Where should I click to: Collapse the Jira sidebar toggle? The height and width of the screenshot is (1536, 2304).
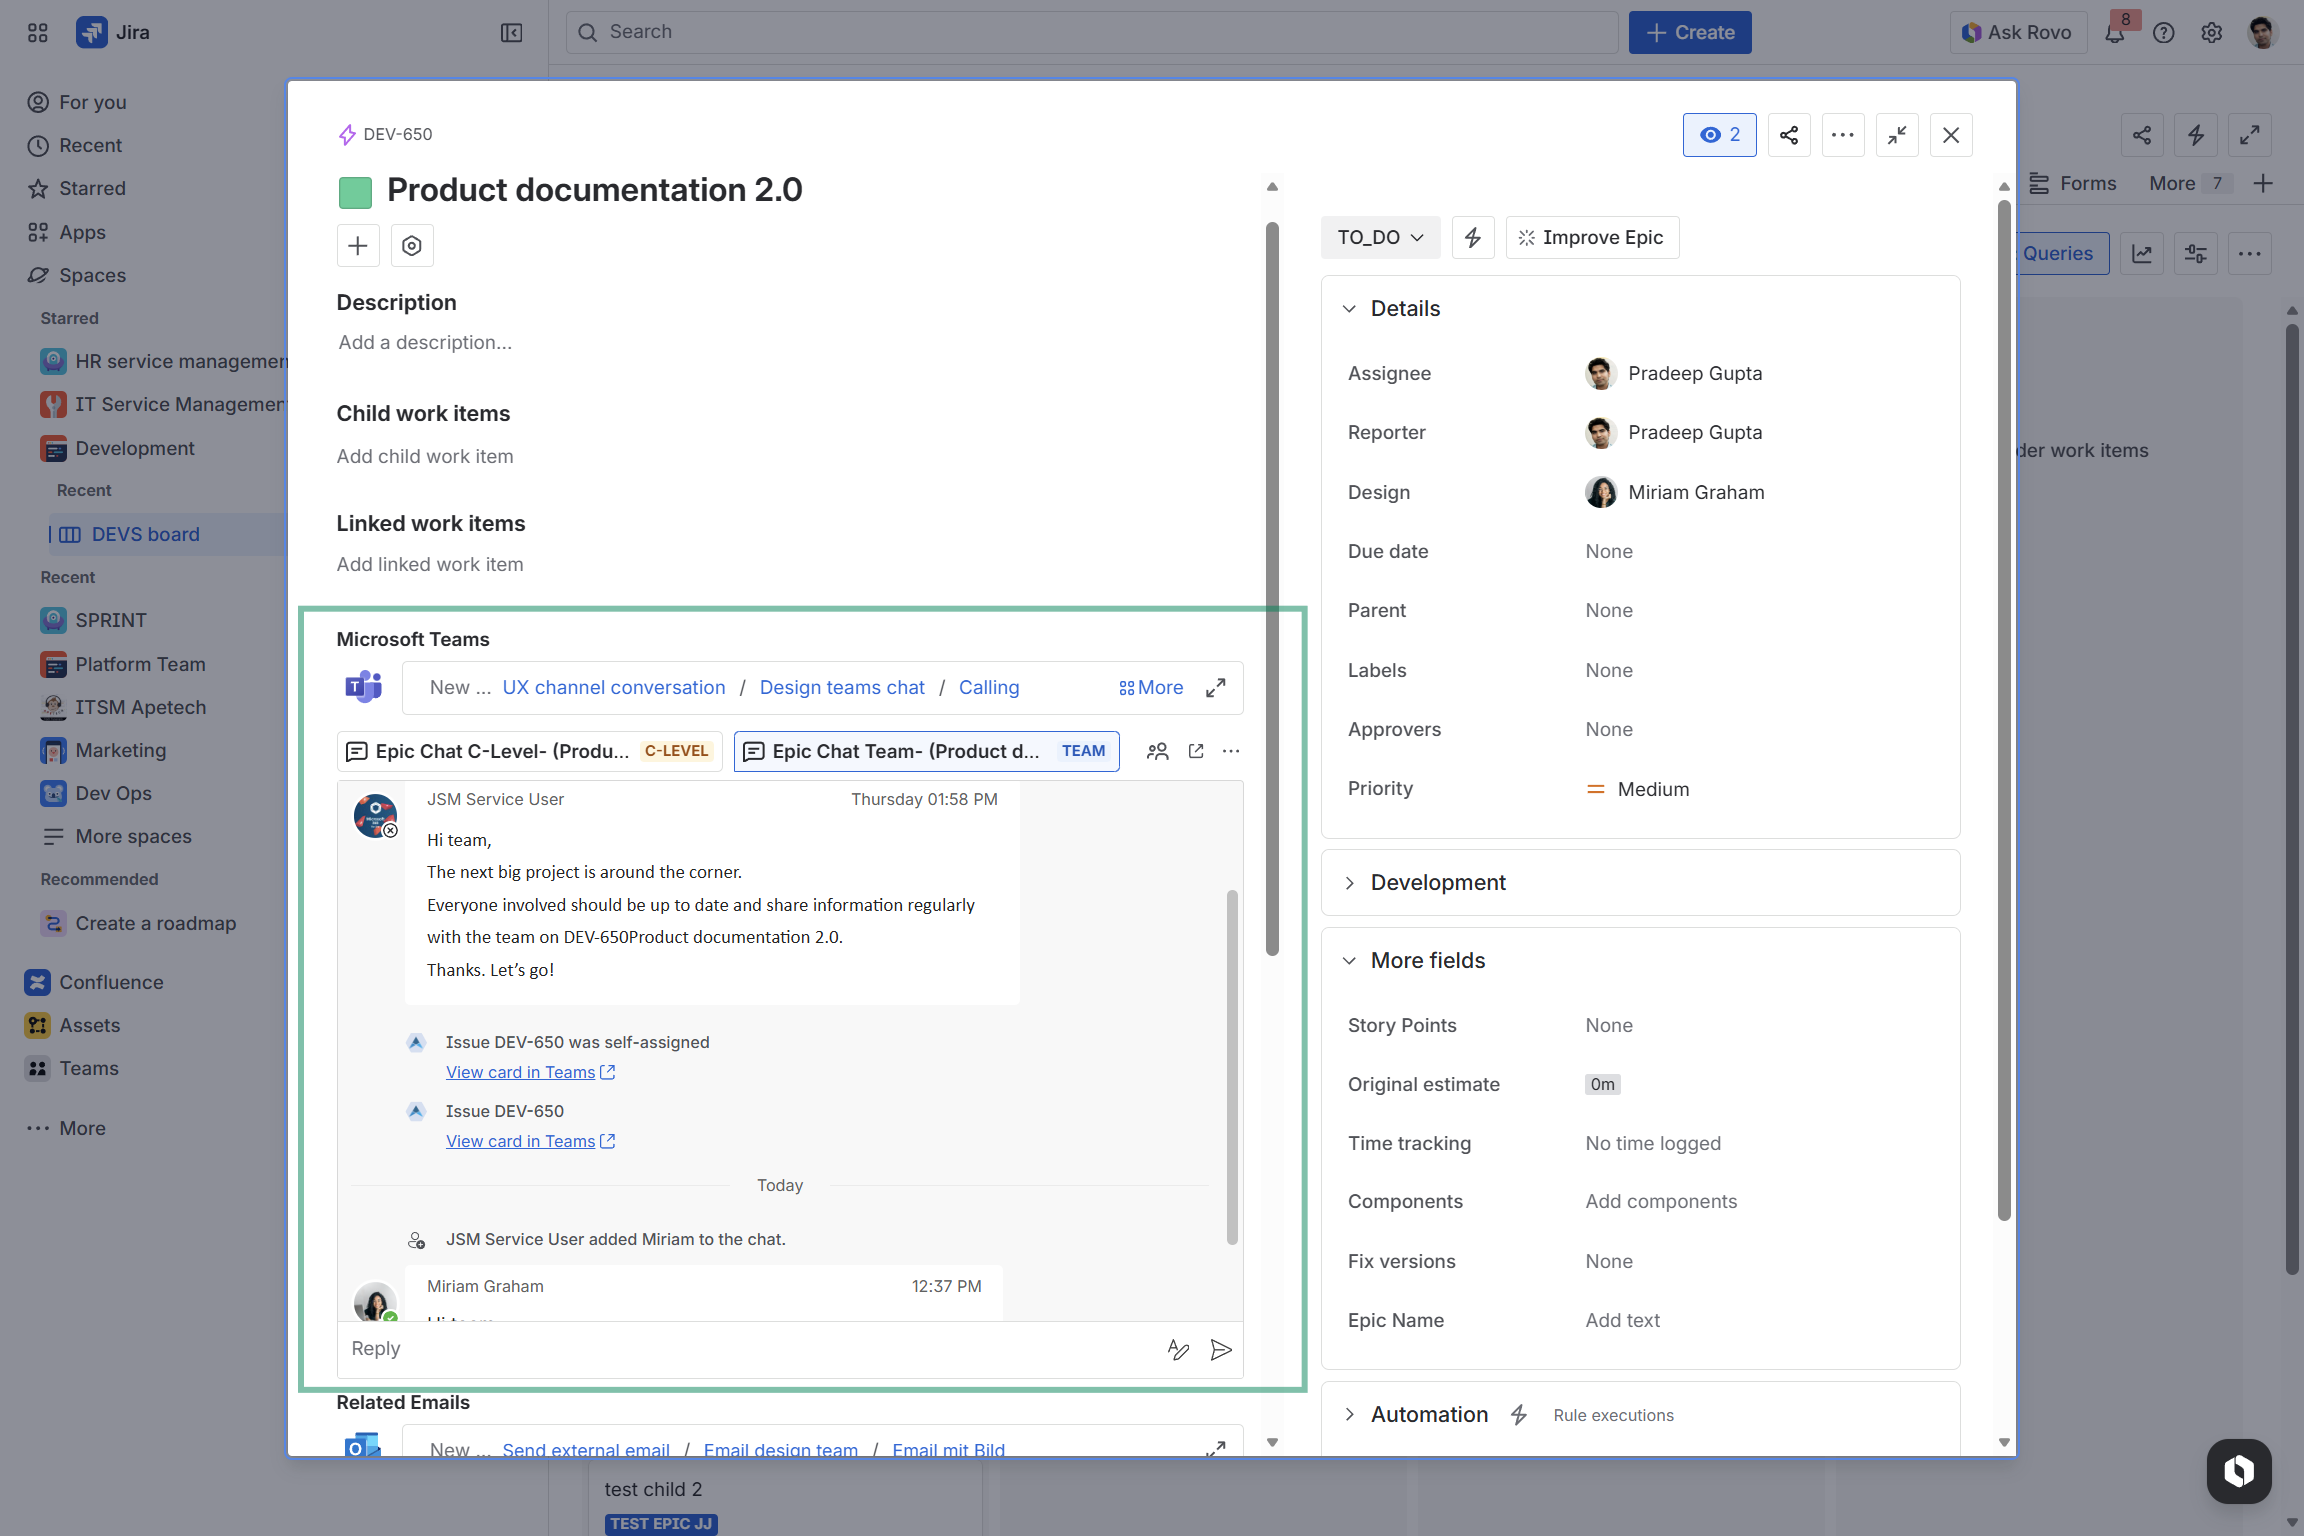point(511,33)
